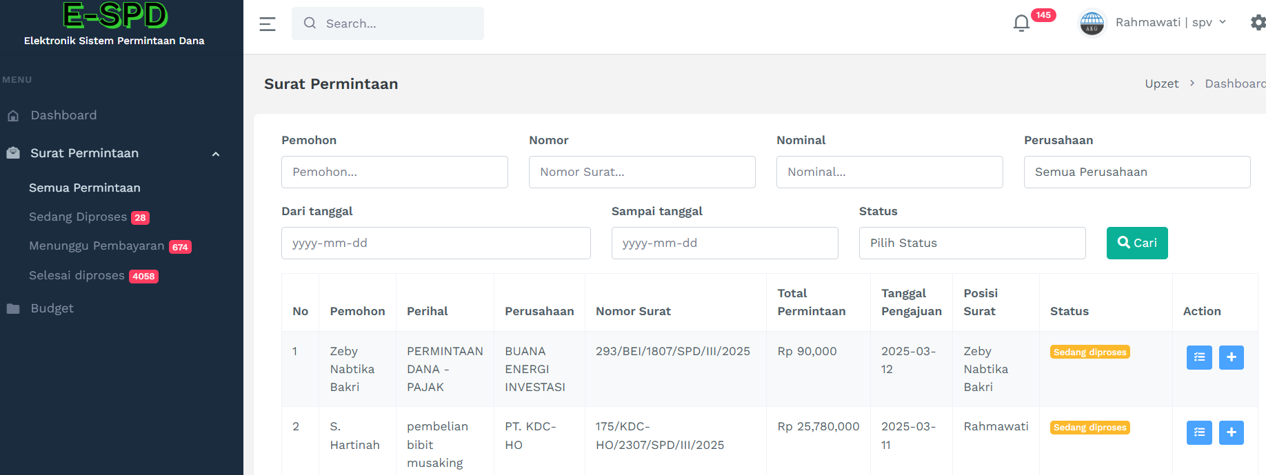The image size is (1275, 475).
Task: Click the user avatar image
Action: point(1092,23)
